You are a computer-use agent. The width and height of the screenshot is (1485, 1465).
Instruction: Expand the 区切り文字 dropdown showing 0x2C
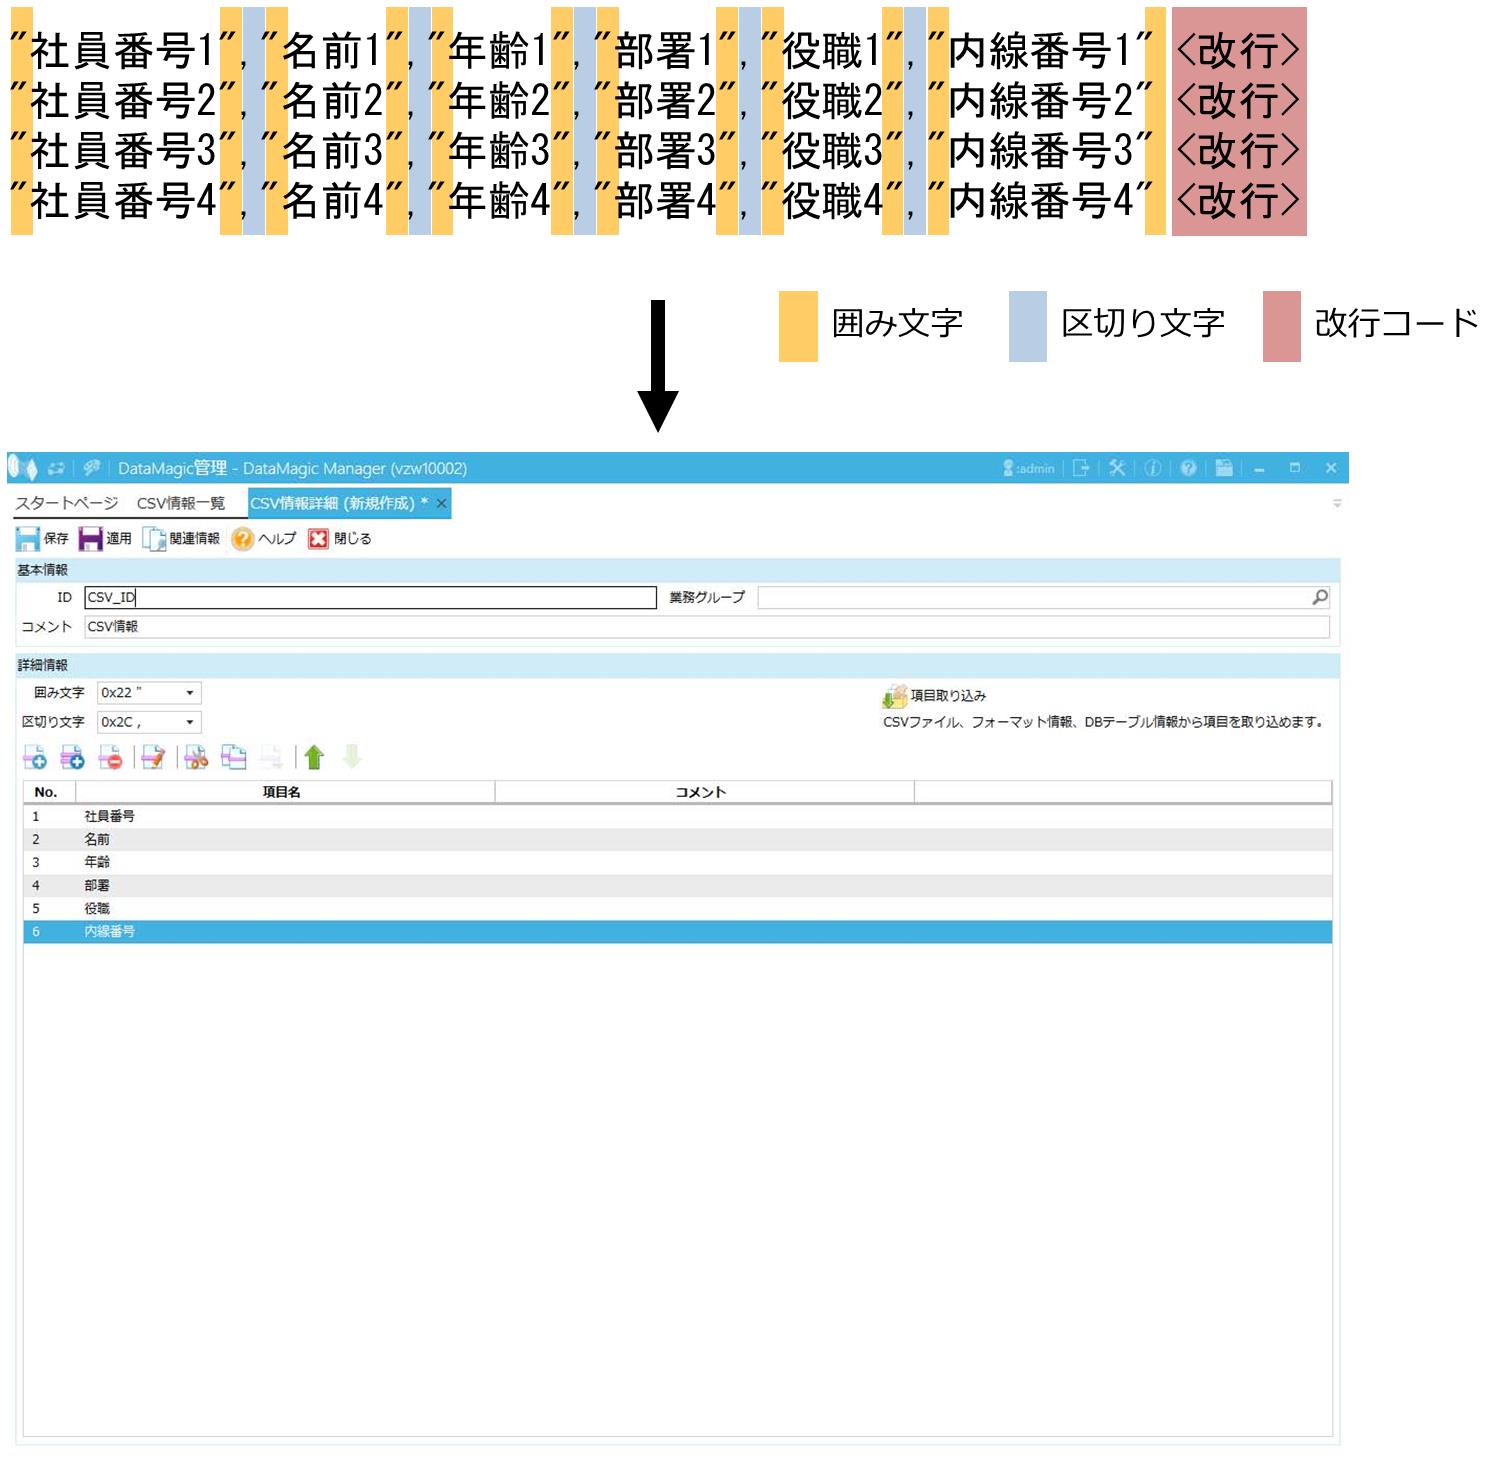[x=189, y=722]
